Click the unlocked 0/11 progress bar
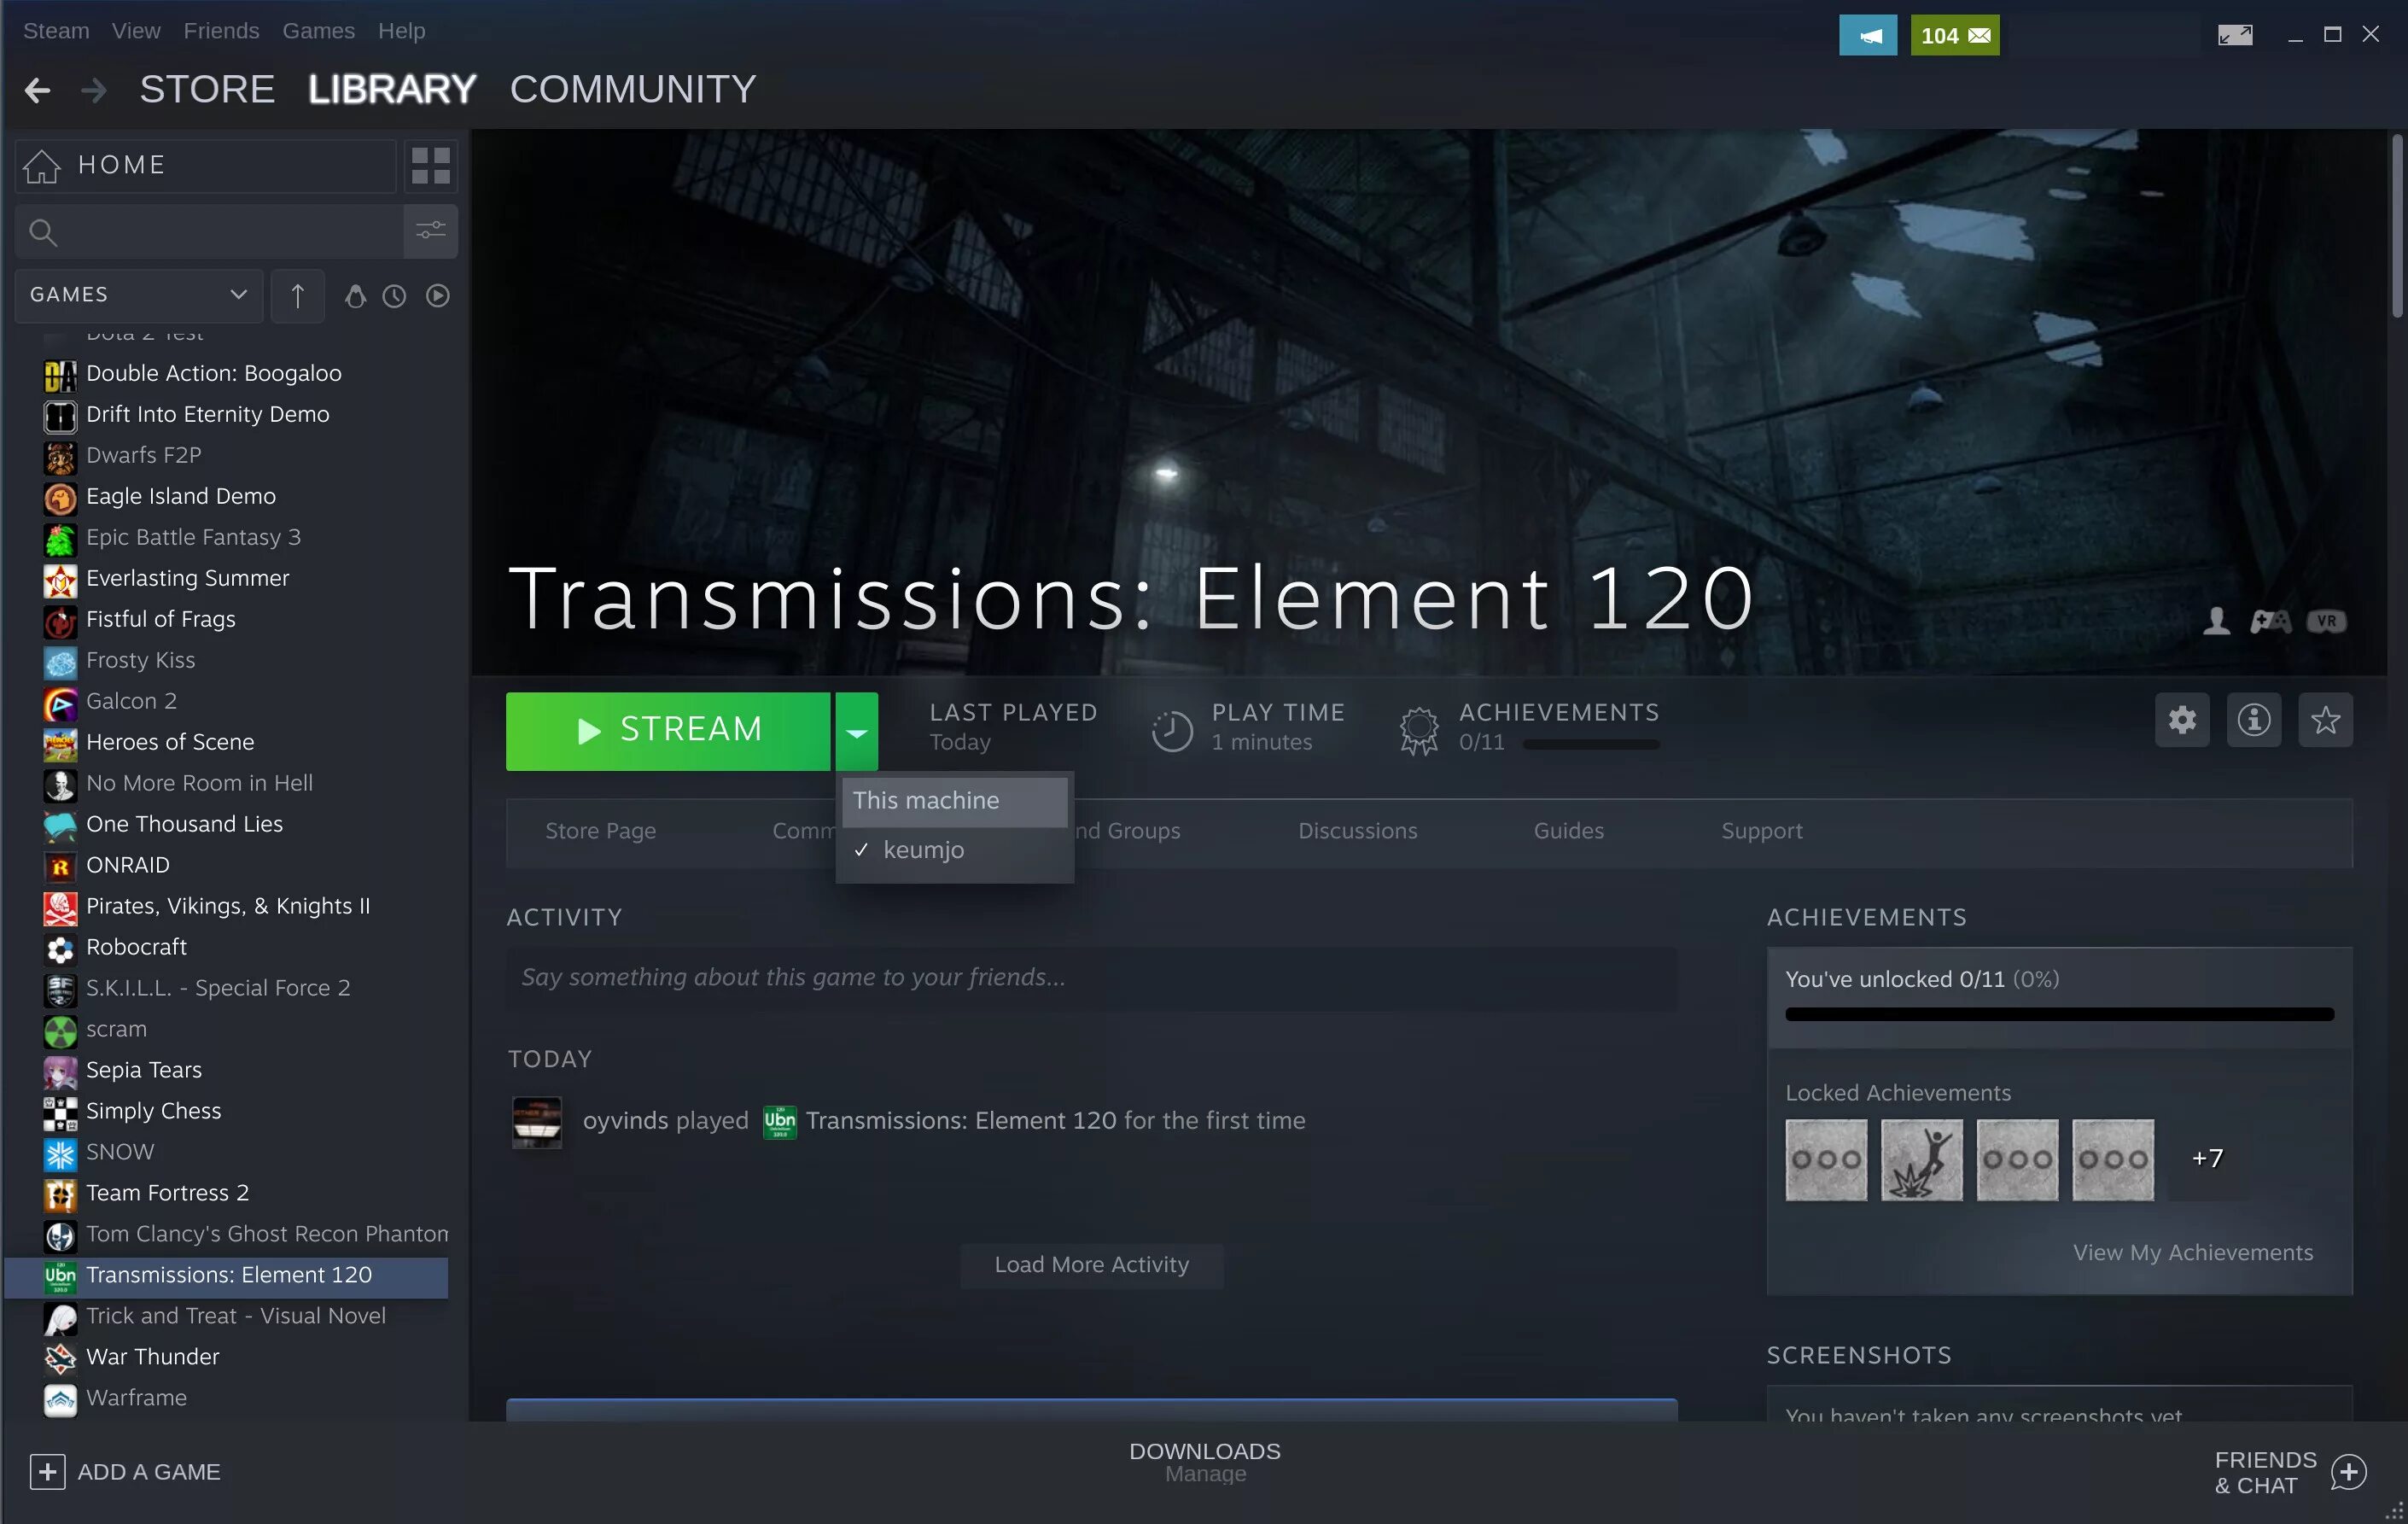Screen dimensions: 2408x1524 [x=2059, y=1015]
